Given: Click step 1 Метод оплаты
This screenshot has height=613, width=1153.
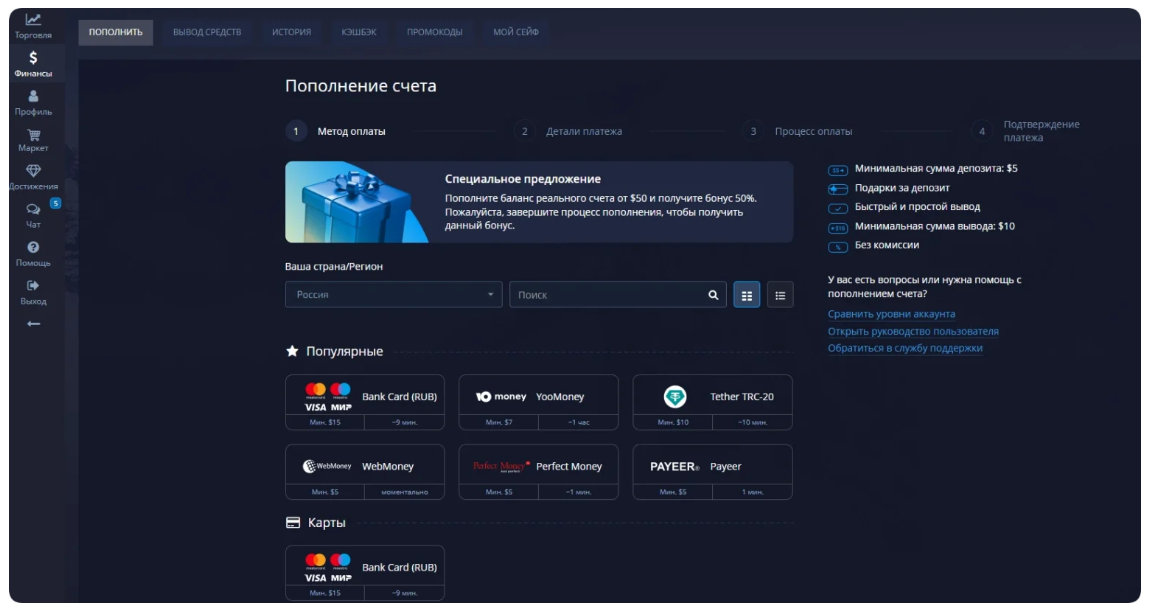Looking at the screenshot, I should pyautogui.click(x=336, y=132).
